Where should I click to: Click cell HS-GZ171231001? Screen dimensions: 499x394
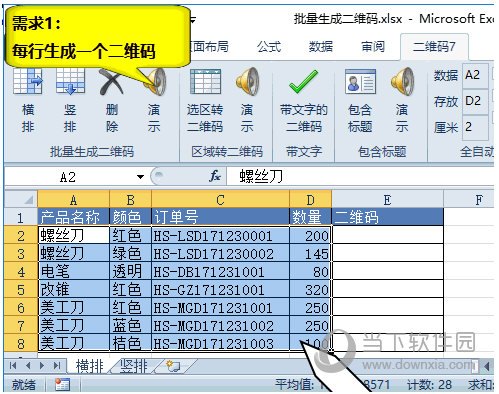(220, 289)
